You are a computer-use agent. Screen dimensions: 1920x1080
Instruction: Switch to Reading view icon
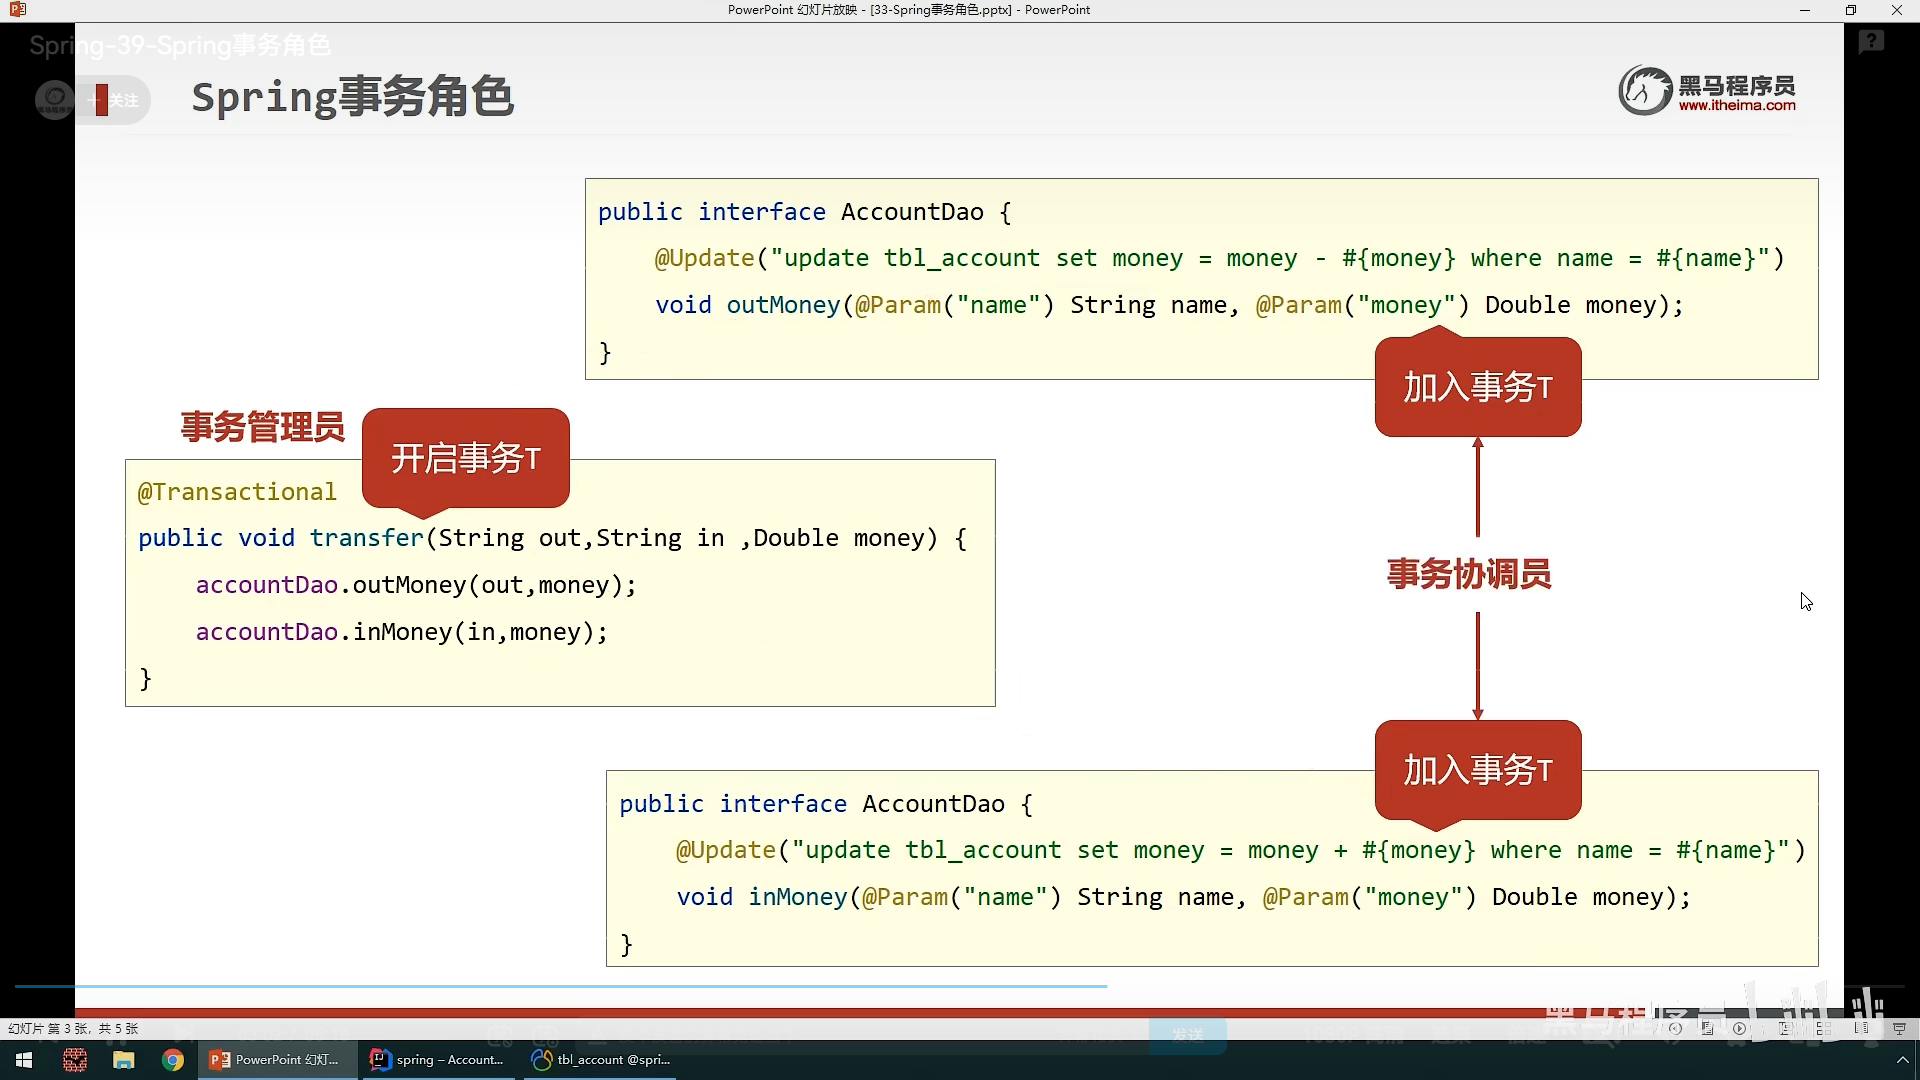click(x=1861, y=1028)
